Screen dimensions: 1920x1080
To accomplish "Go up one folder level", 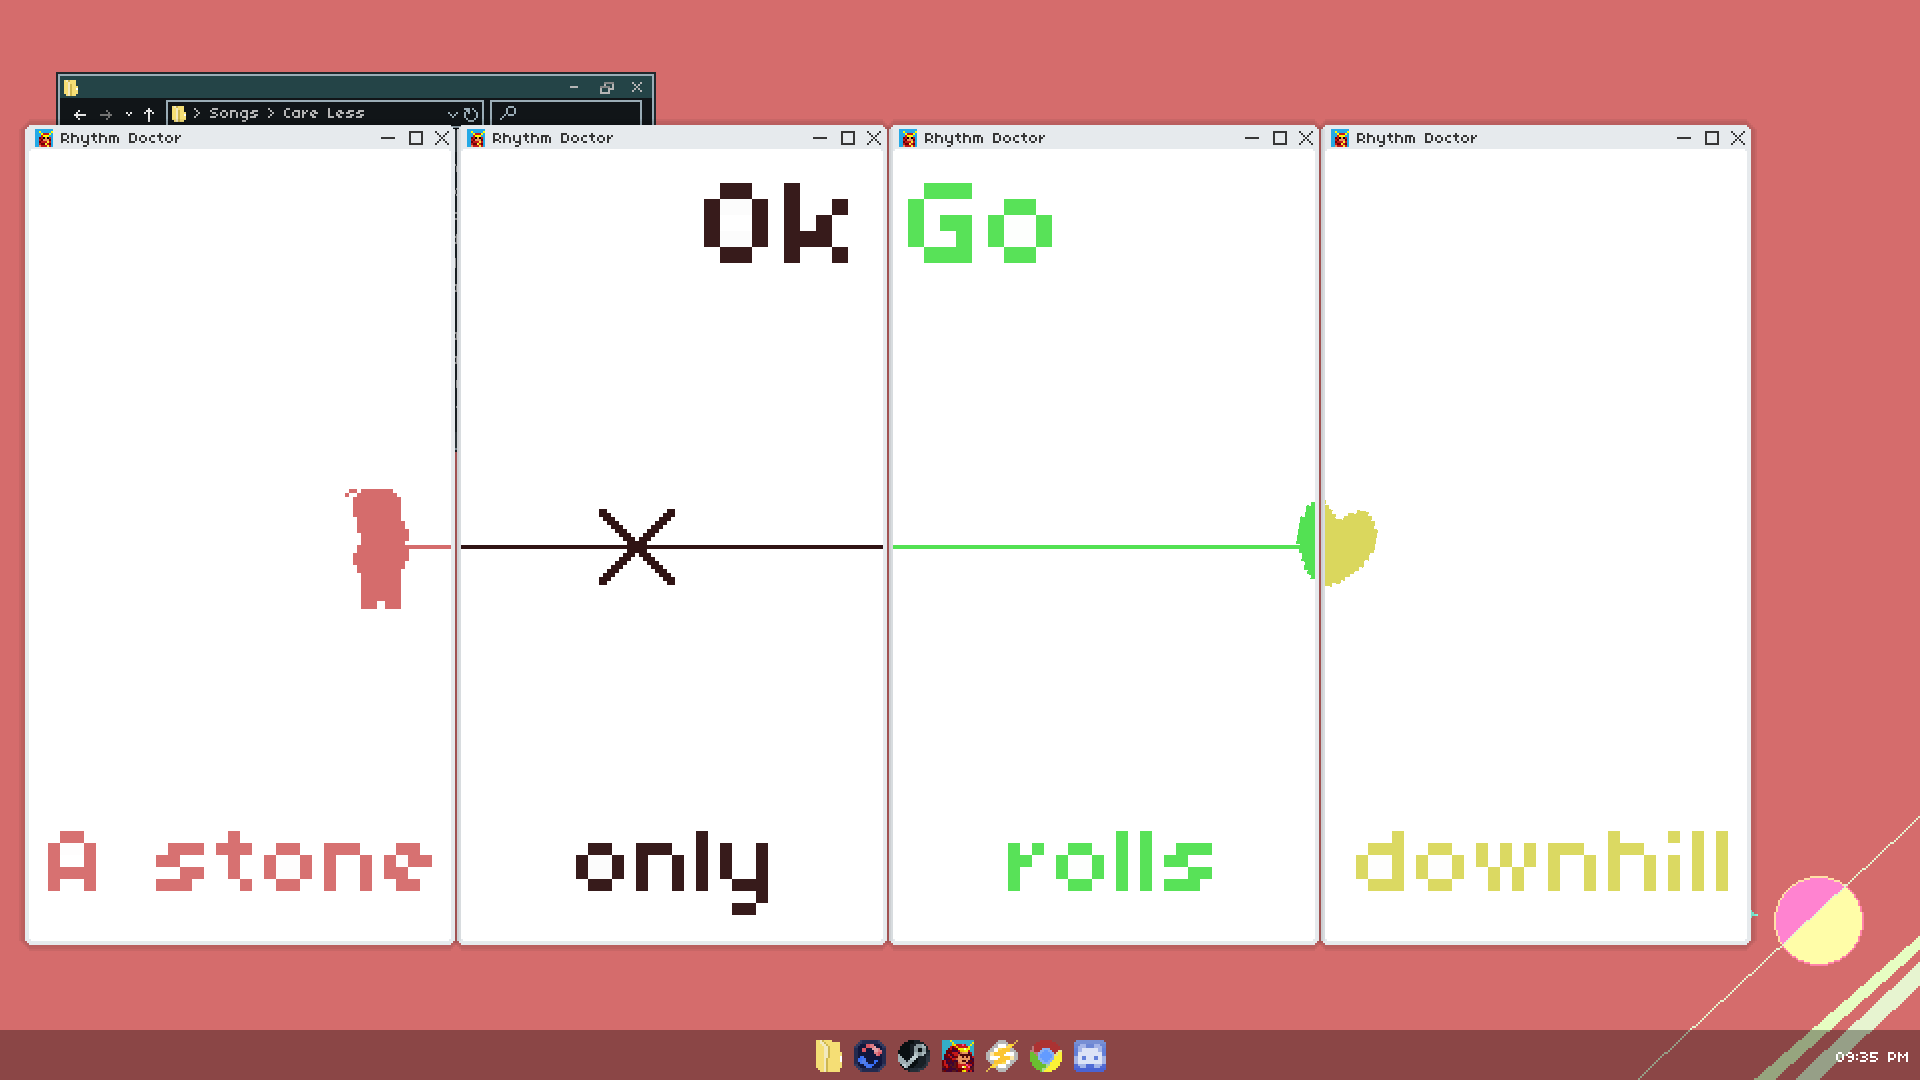I will (149, 114).
